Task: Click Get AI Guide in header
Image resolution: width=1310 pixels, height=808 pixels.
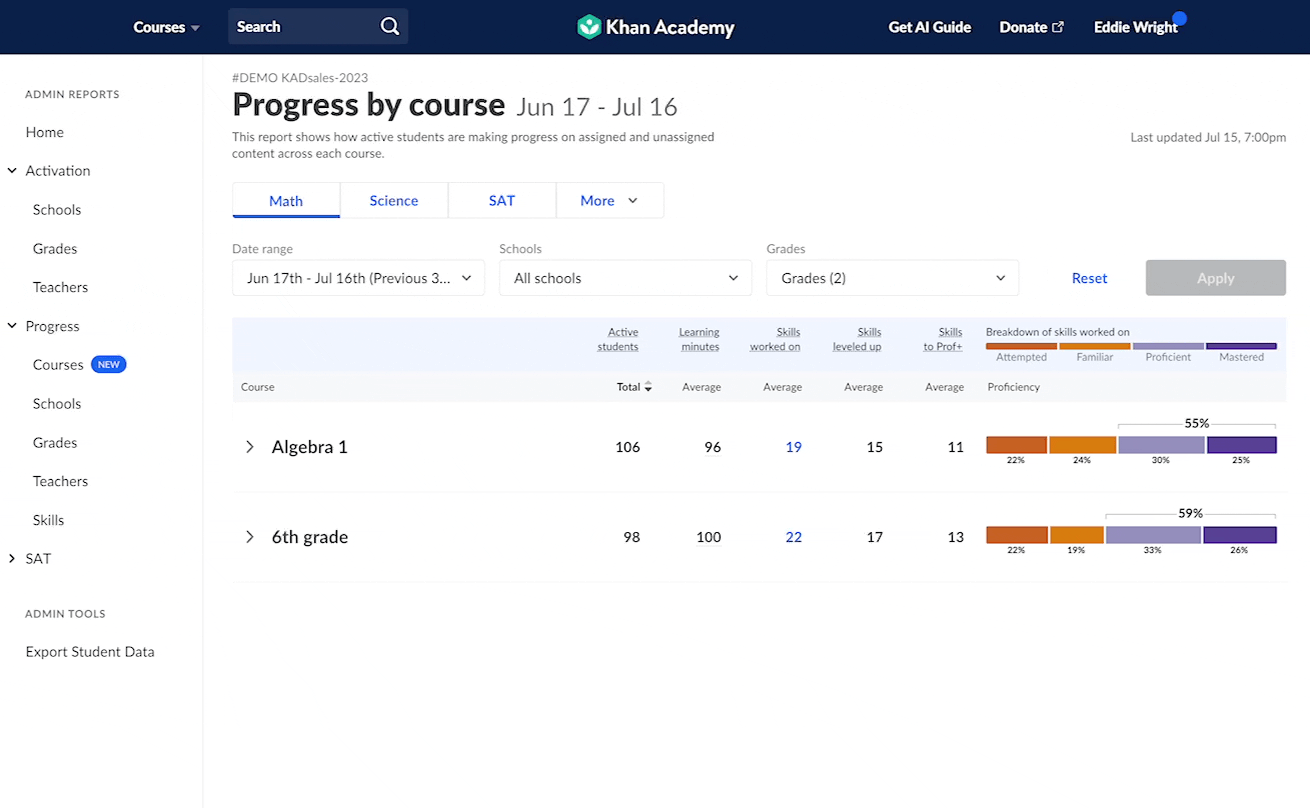Action: (930, 27)
